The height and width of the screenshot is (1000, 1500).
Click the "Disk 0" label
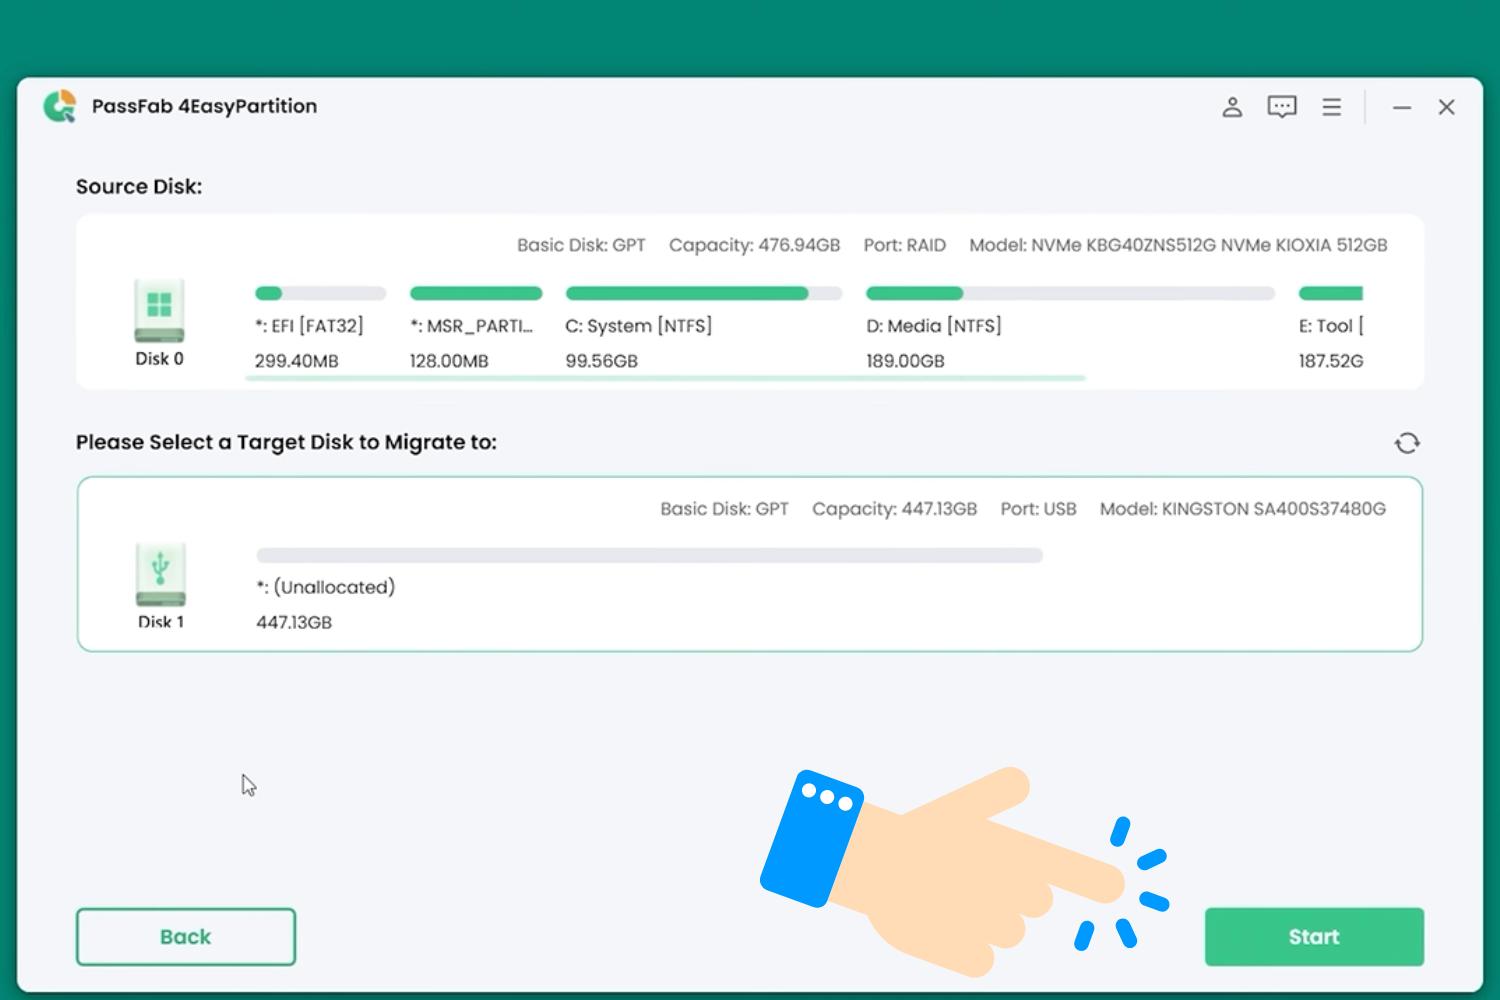pyautogui.click(x=160, y=359)
